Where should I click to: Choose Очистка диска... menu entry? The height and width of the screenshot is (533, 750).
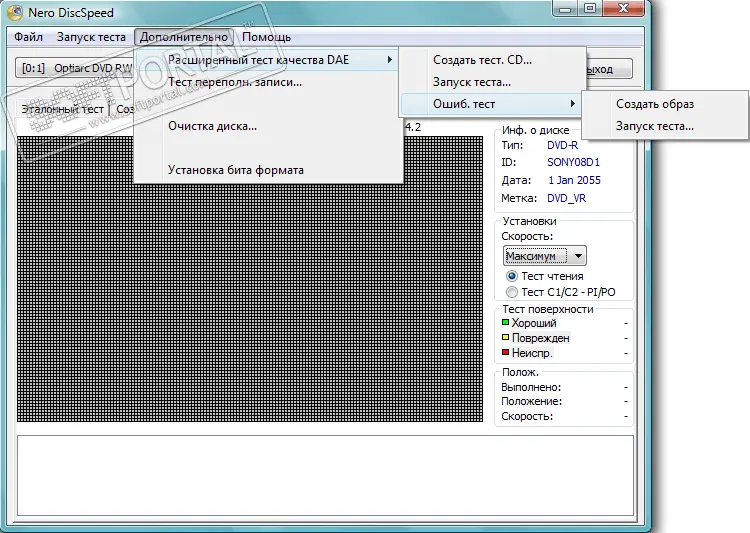212,126
